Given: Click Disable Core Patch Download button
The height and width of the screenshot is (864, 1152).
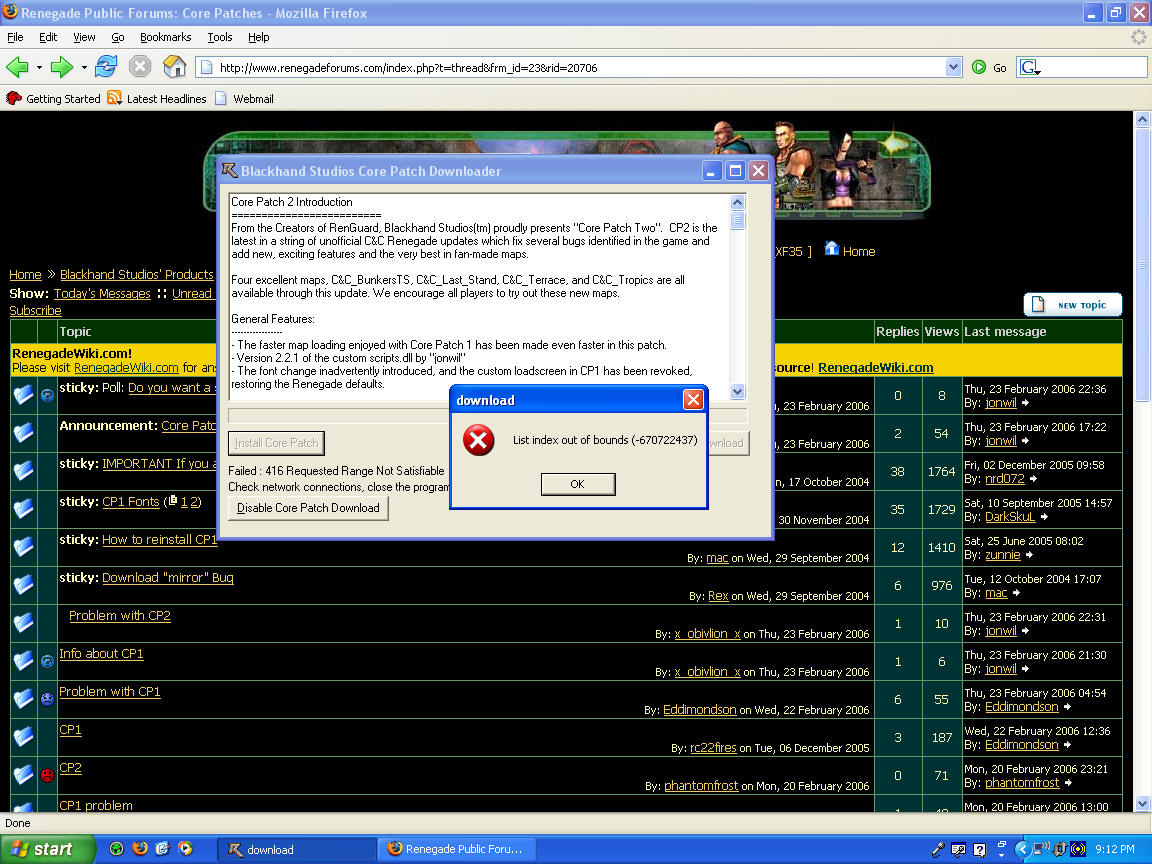Looking at the screenshot, I should pyautogui.click(x=308, y=508).
